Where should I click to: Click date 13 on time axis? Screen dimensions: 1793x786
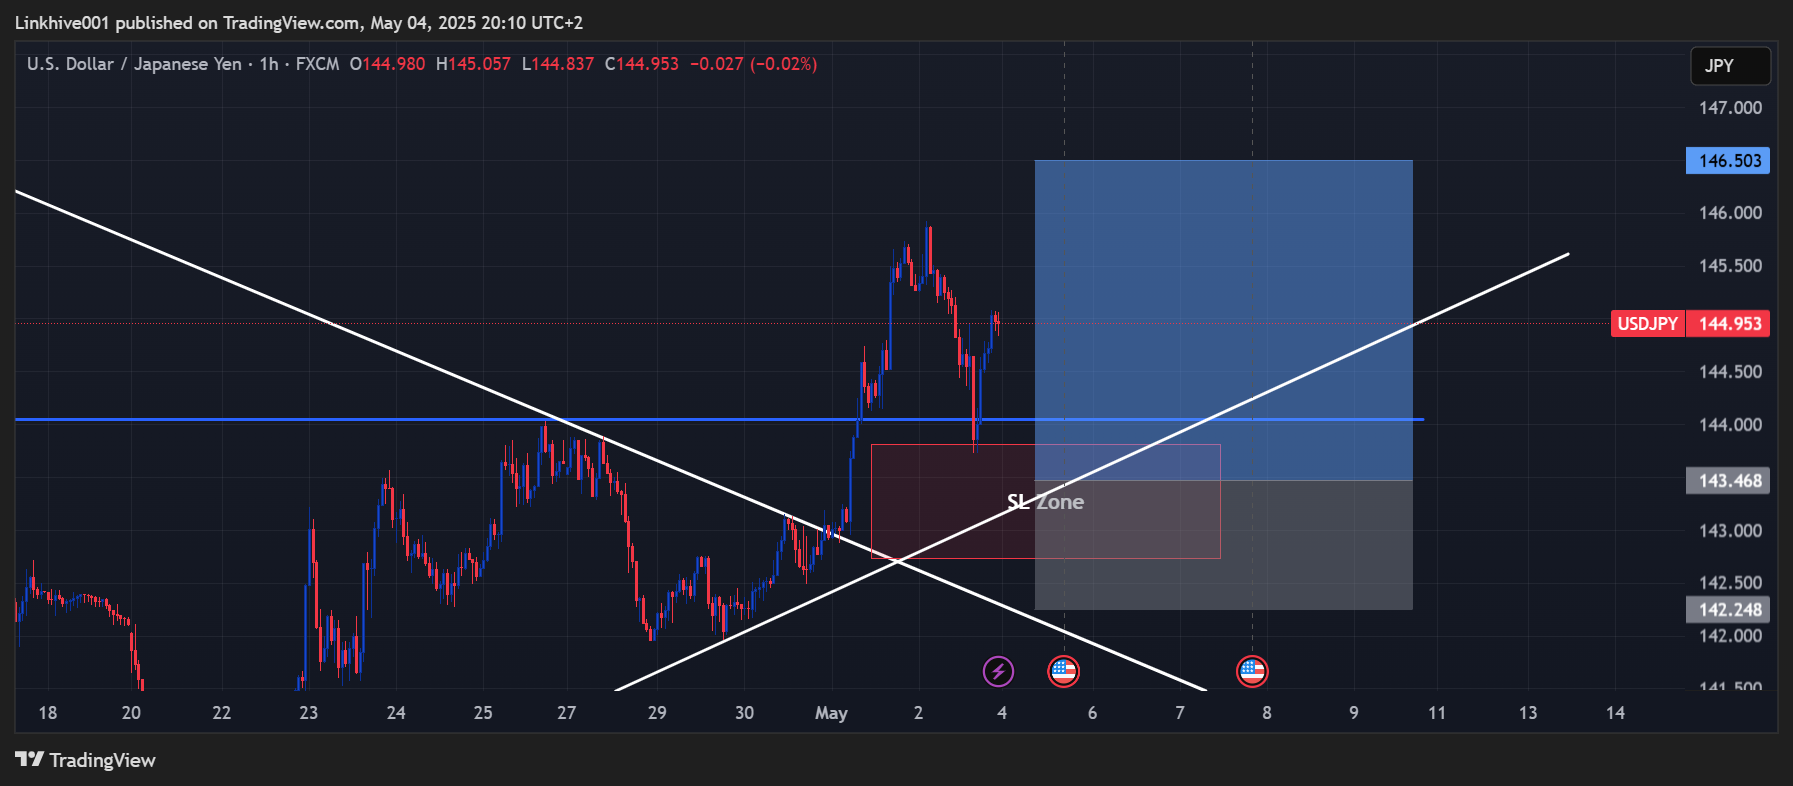click(1528, 713)
